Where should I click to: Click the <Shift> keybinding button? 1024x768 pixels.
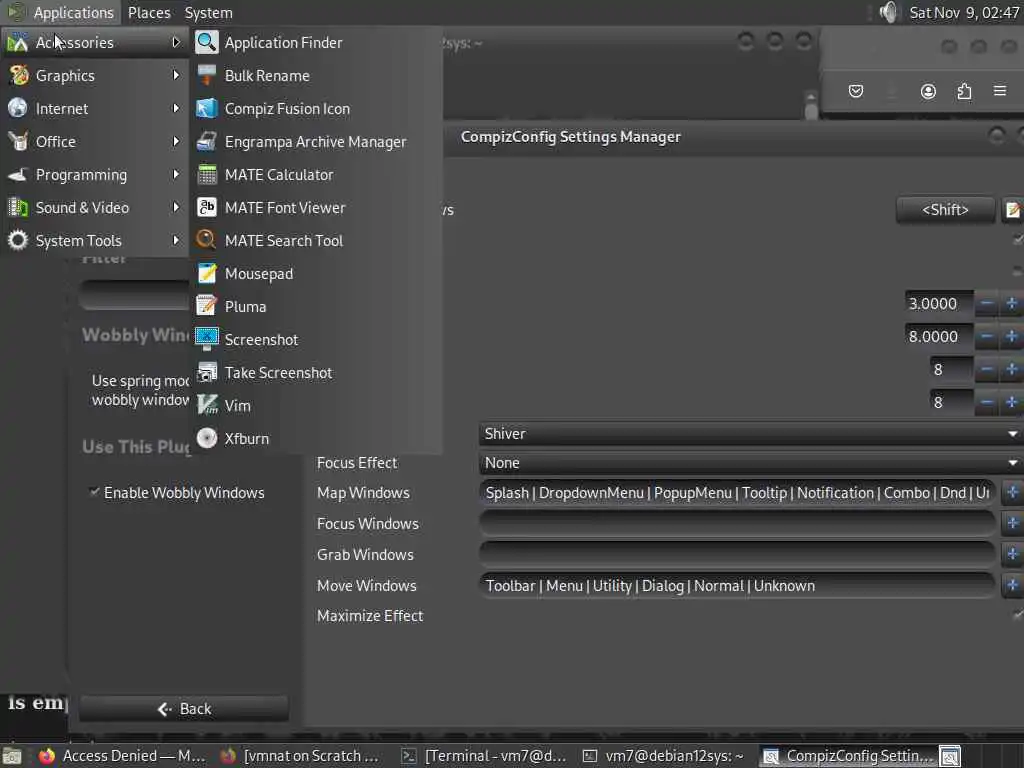coord(945,210)
